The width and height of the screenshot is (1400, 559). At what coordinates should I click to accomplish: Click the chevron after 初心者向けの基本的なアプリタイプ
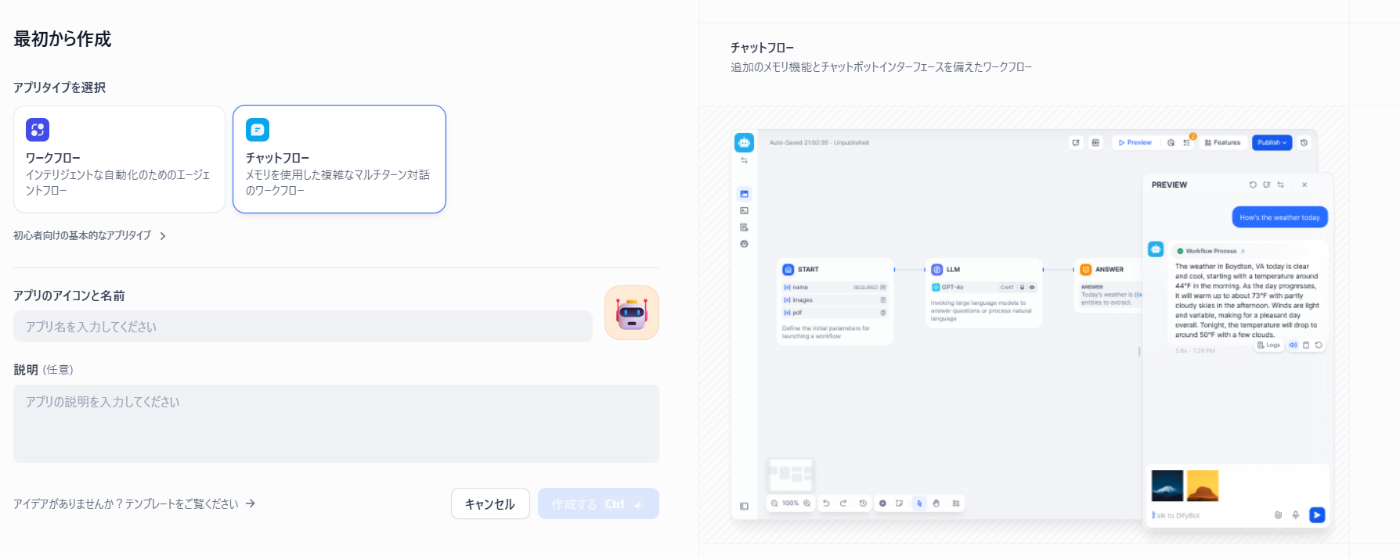click(163, 236)
